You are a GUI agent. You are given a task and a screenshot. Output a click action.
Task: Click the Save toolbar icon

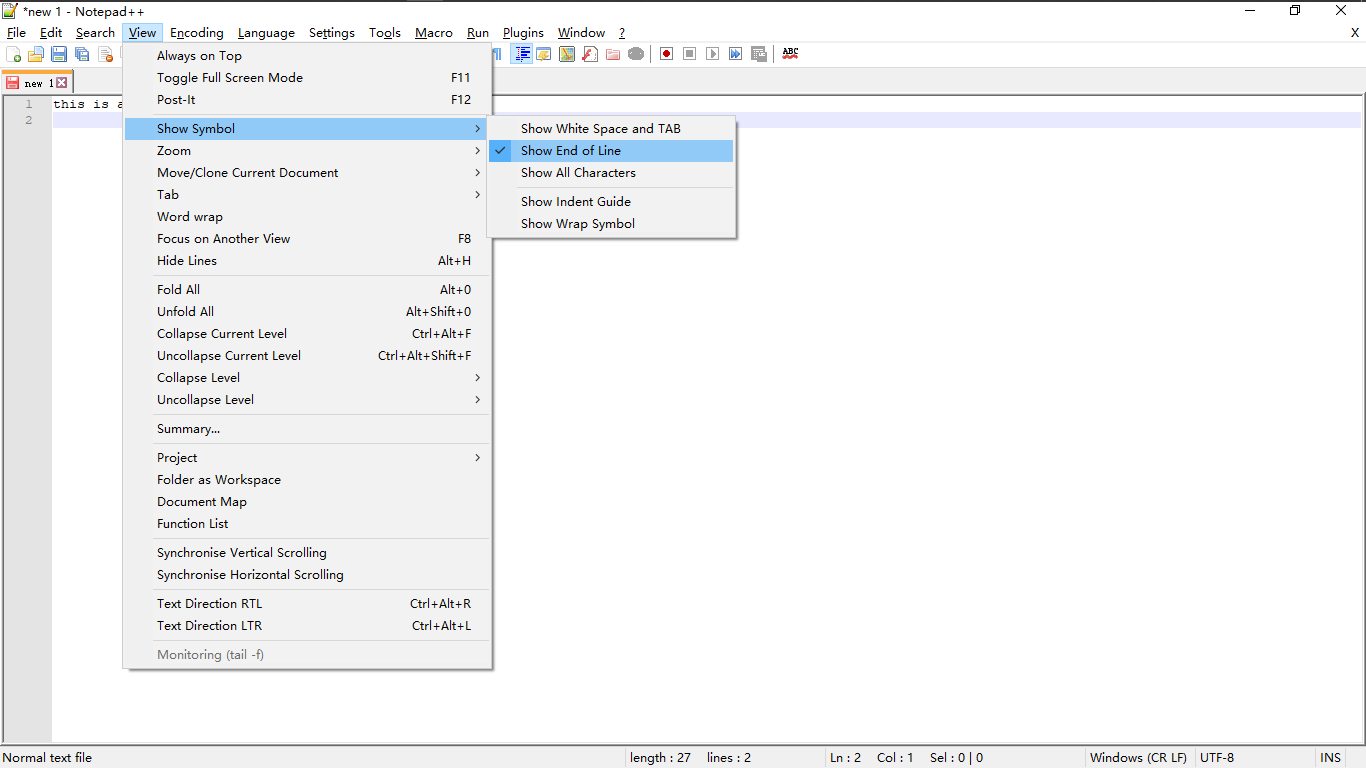point(58,53)
